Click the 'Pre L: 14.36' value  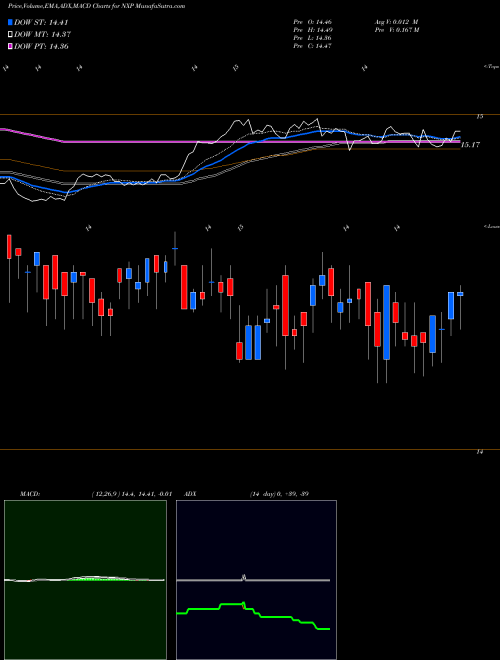coord(313,38)
